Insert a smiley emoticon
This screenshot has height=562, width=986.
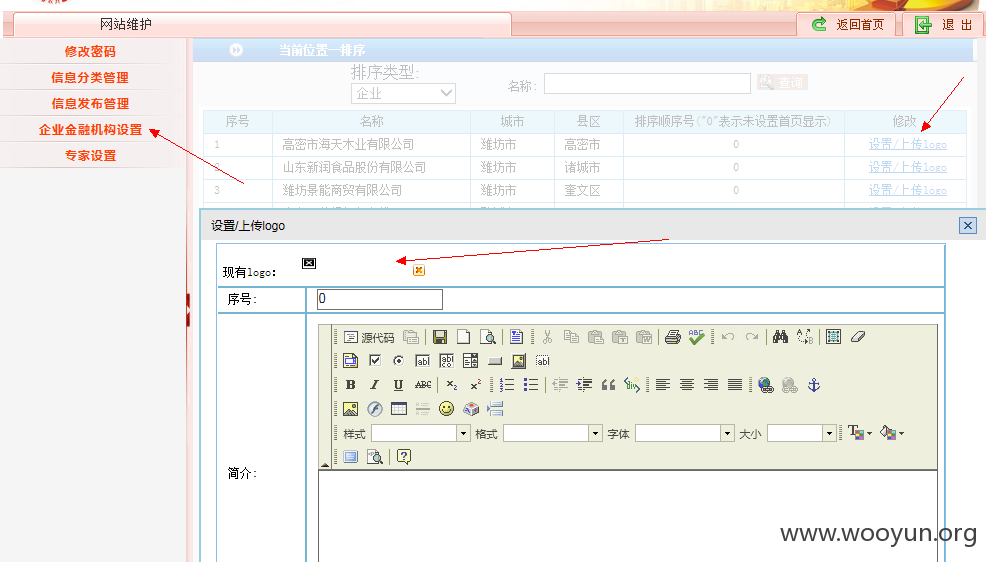(x=446, y=409)
